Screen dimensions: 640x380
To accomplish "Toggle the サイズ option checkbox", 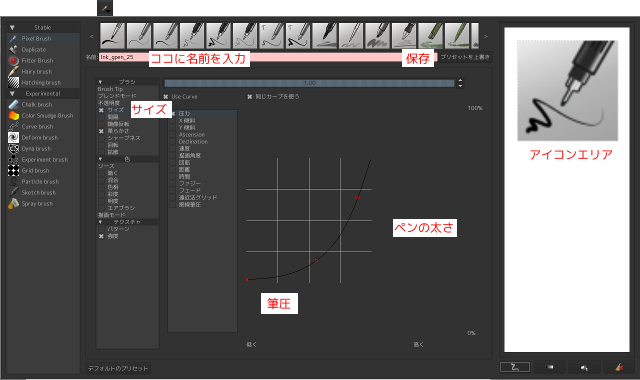I will (x=101, y=110).
